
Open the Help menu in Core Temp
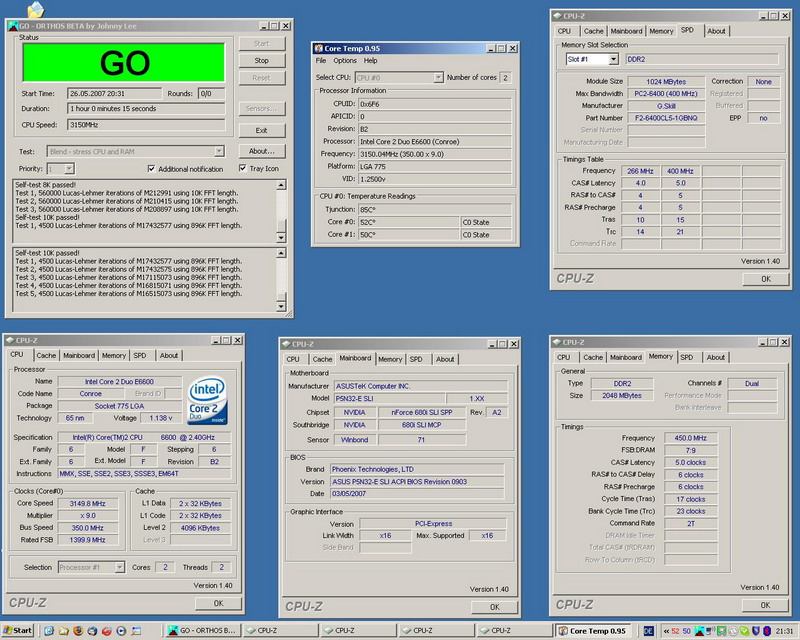point(370,60)
